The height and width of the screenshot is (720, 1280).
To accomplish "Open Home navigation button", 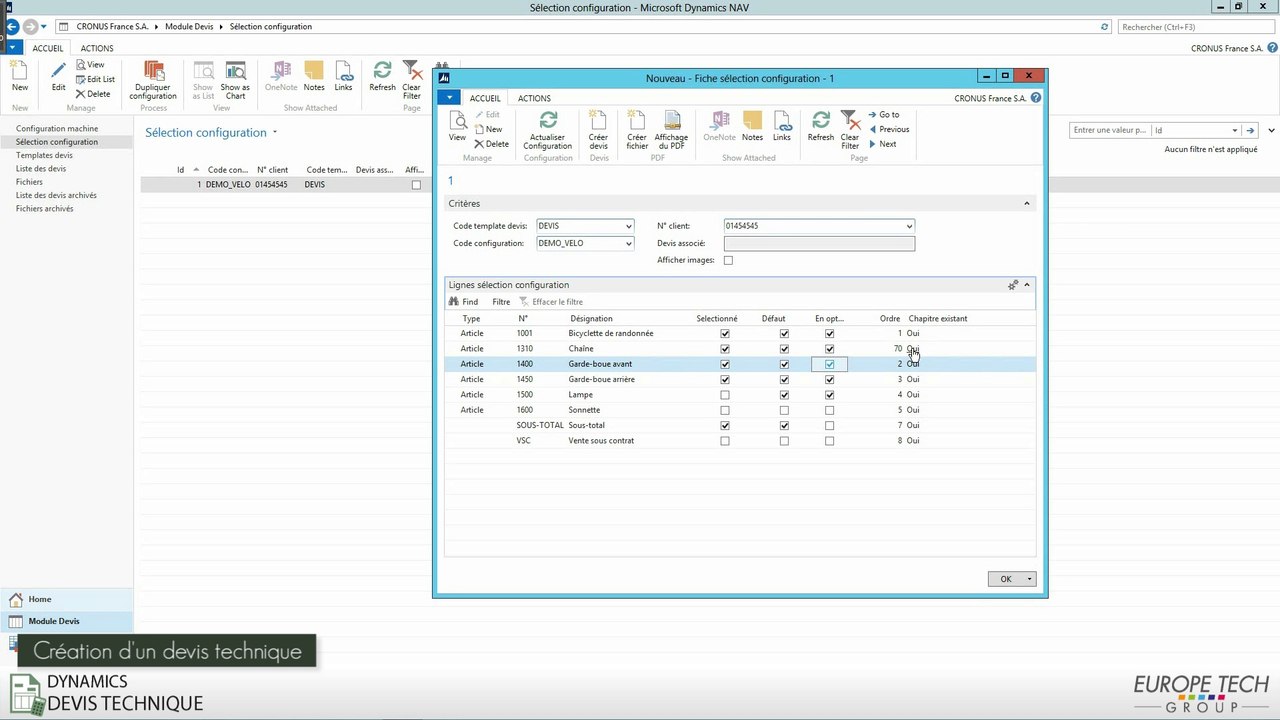I will click(66, 599).
